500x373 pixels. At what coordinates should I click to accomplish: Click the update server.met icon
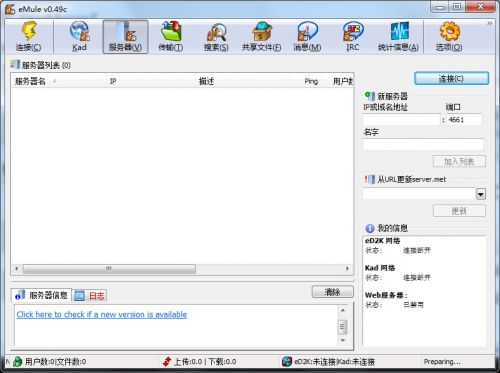(370, 179)
